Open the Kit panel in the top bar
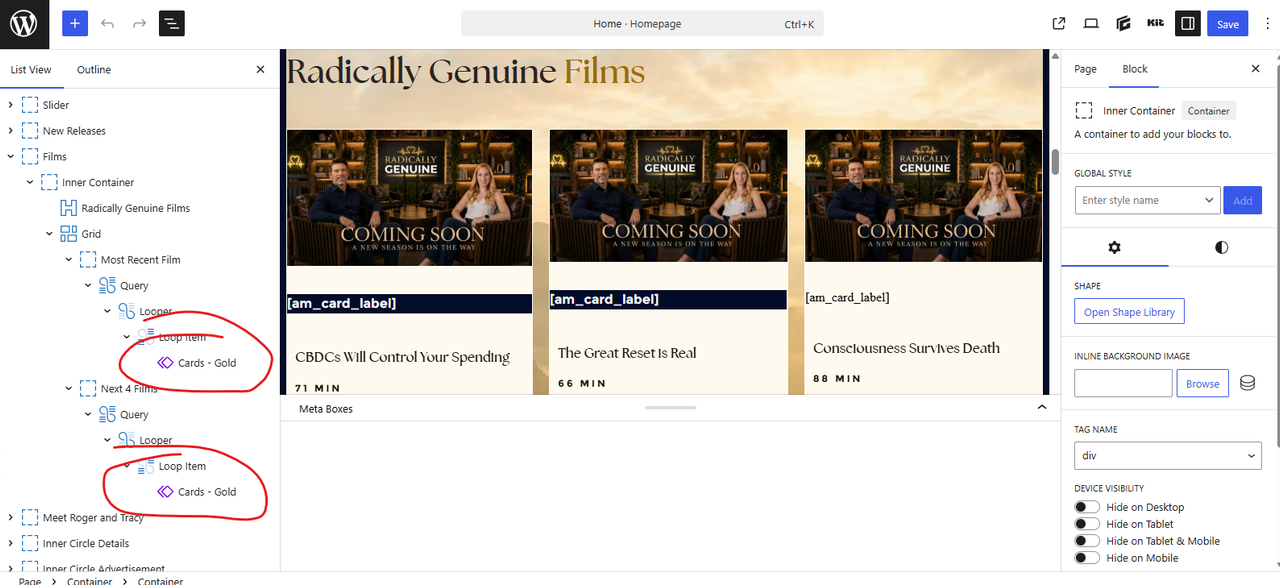Viewport: 1280px width, 585px height. (1155, 24)
